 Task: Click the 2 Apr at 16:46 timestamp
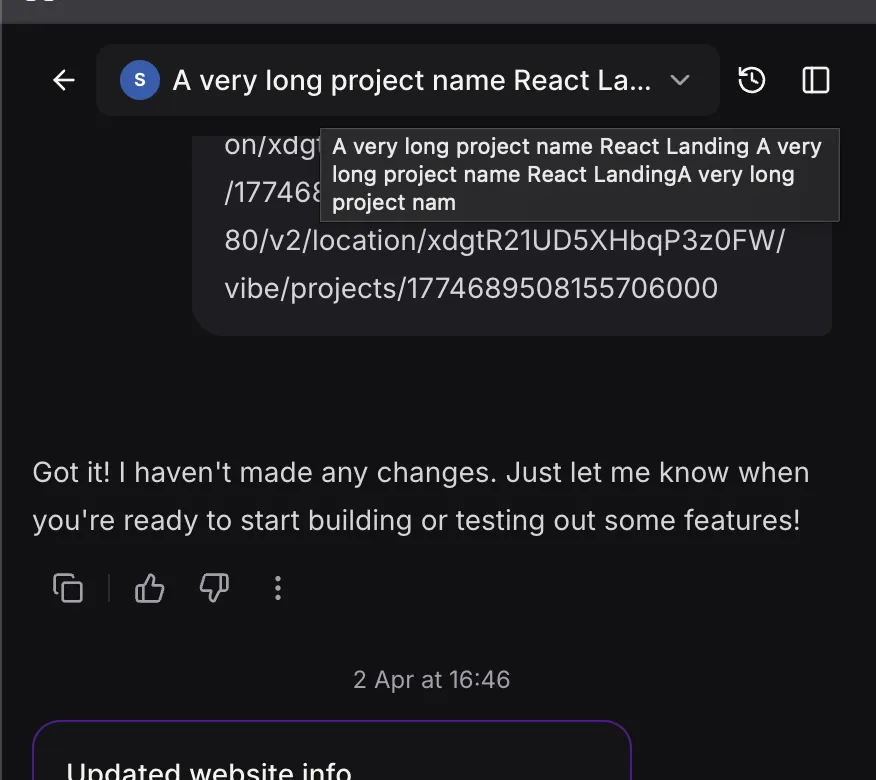(432, 680)
